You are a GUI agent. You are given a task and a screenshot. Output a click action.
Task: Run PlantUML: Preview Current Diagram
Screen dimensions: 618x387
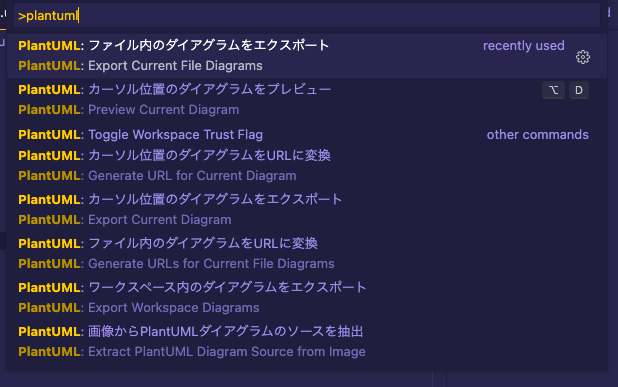307,100
